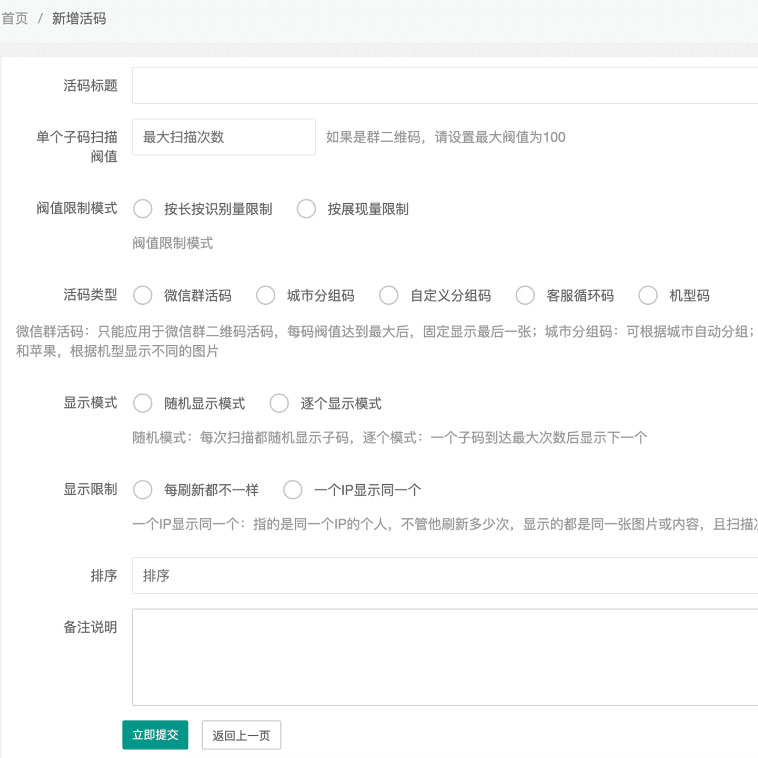Click the 新增活码 breadcrumb item
Viewport: 758px width, 758px height.
point(79,19)
